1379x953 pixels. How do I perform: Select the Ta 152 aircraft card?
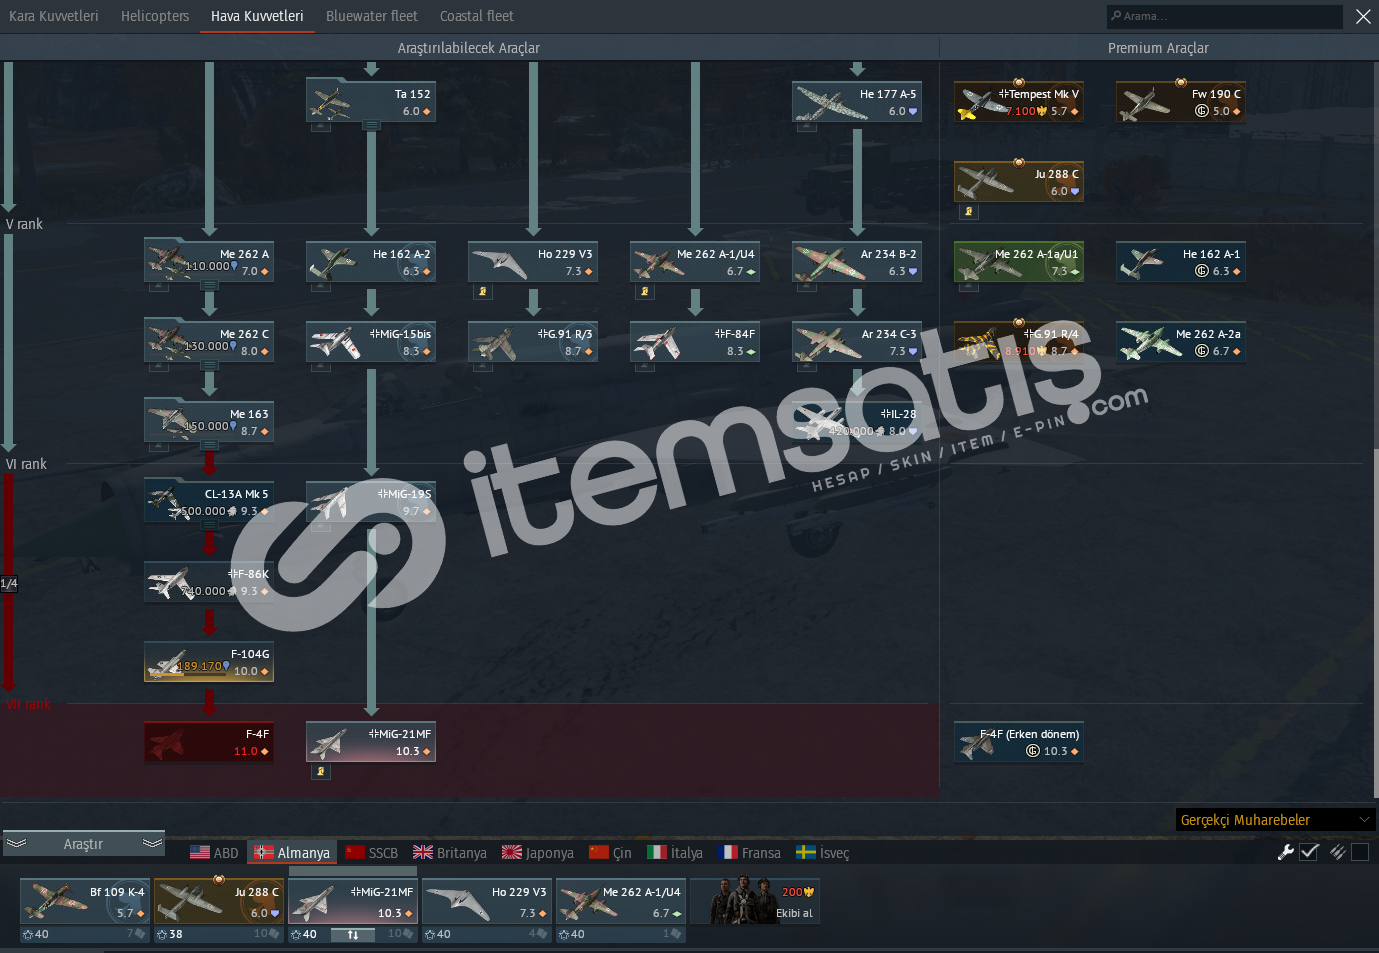[x=371, y=102]
